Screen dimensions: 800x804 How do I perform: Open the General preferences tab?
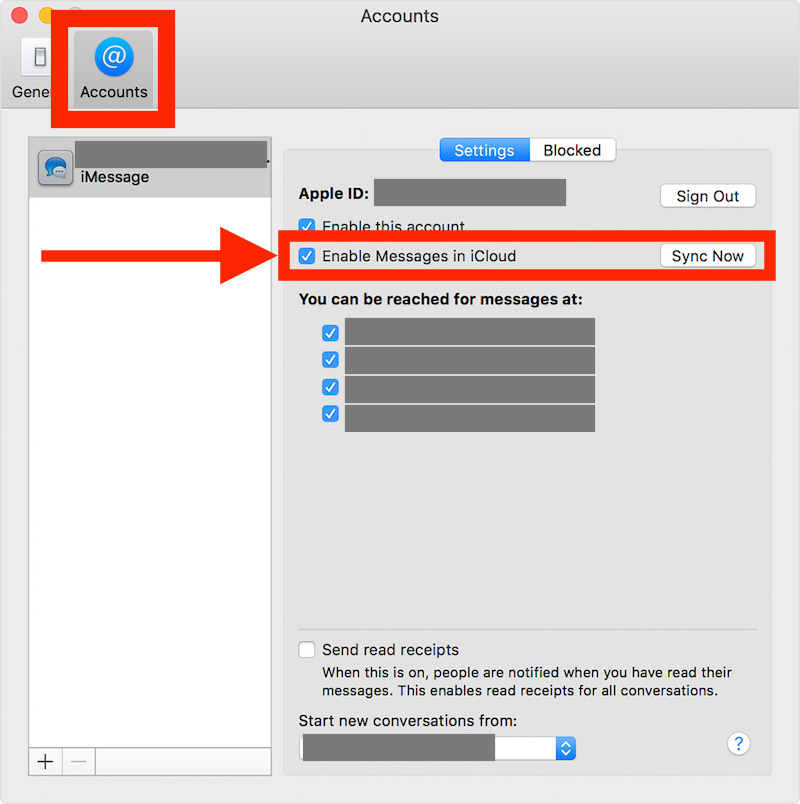[32, 70]
